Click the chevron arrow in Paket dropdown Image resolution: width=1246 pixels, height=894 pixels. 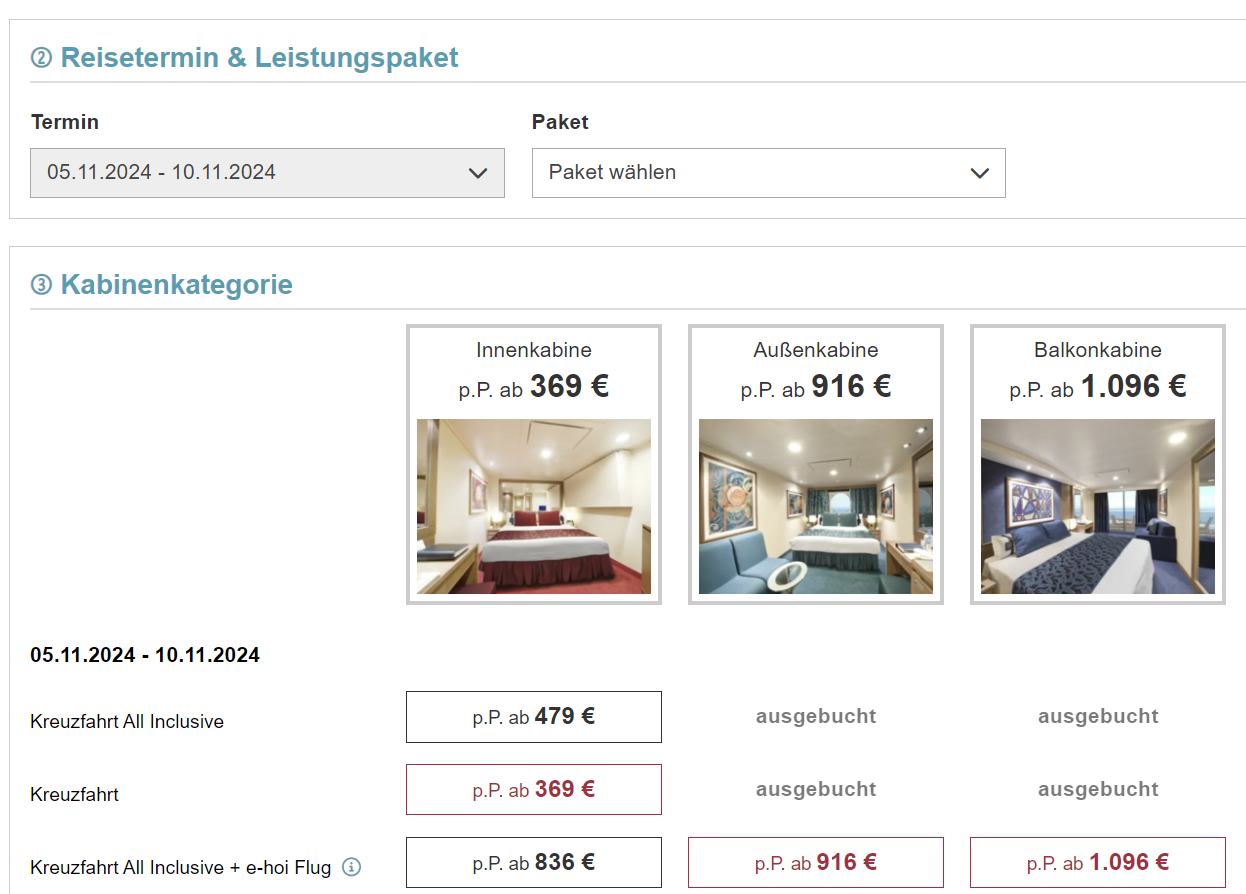click(979, 173)
